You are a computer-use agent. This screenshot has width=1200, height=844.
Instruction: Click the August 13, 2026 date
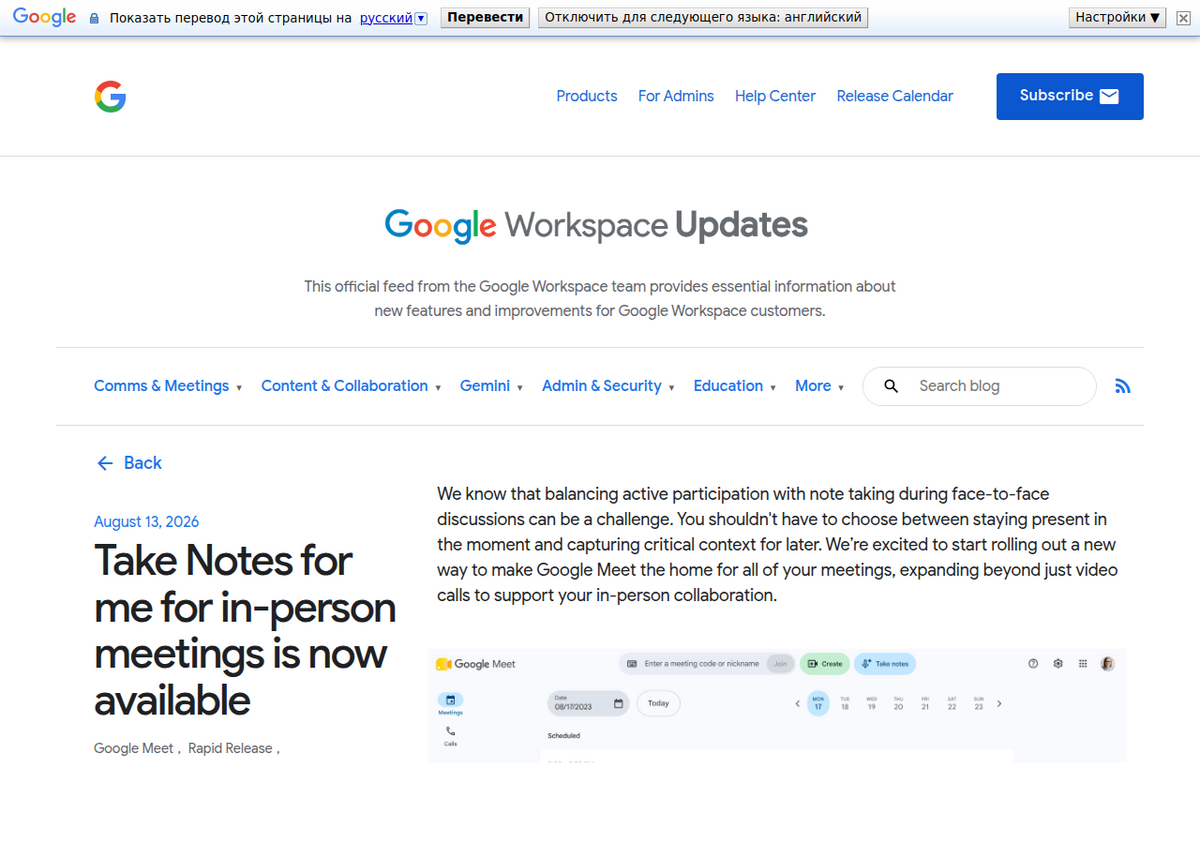(x=146, y=522)
